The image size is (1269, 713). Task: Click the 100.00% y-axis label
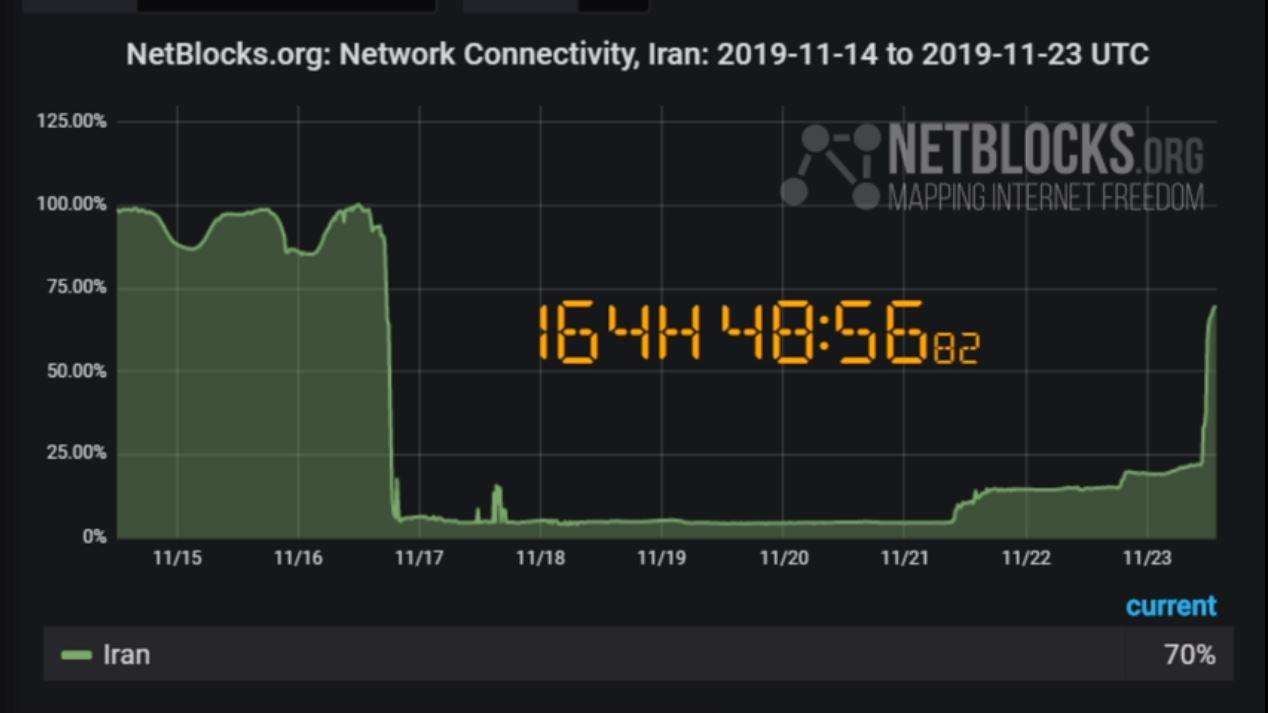point(72,204)
